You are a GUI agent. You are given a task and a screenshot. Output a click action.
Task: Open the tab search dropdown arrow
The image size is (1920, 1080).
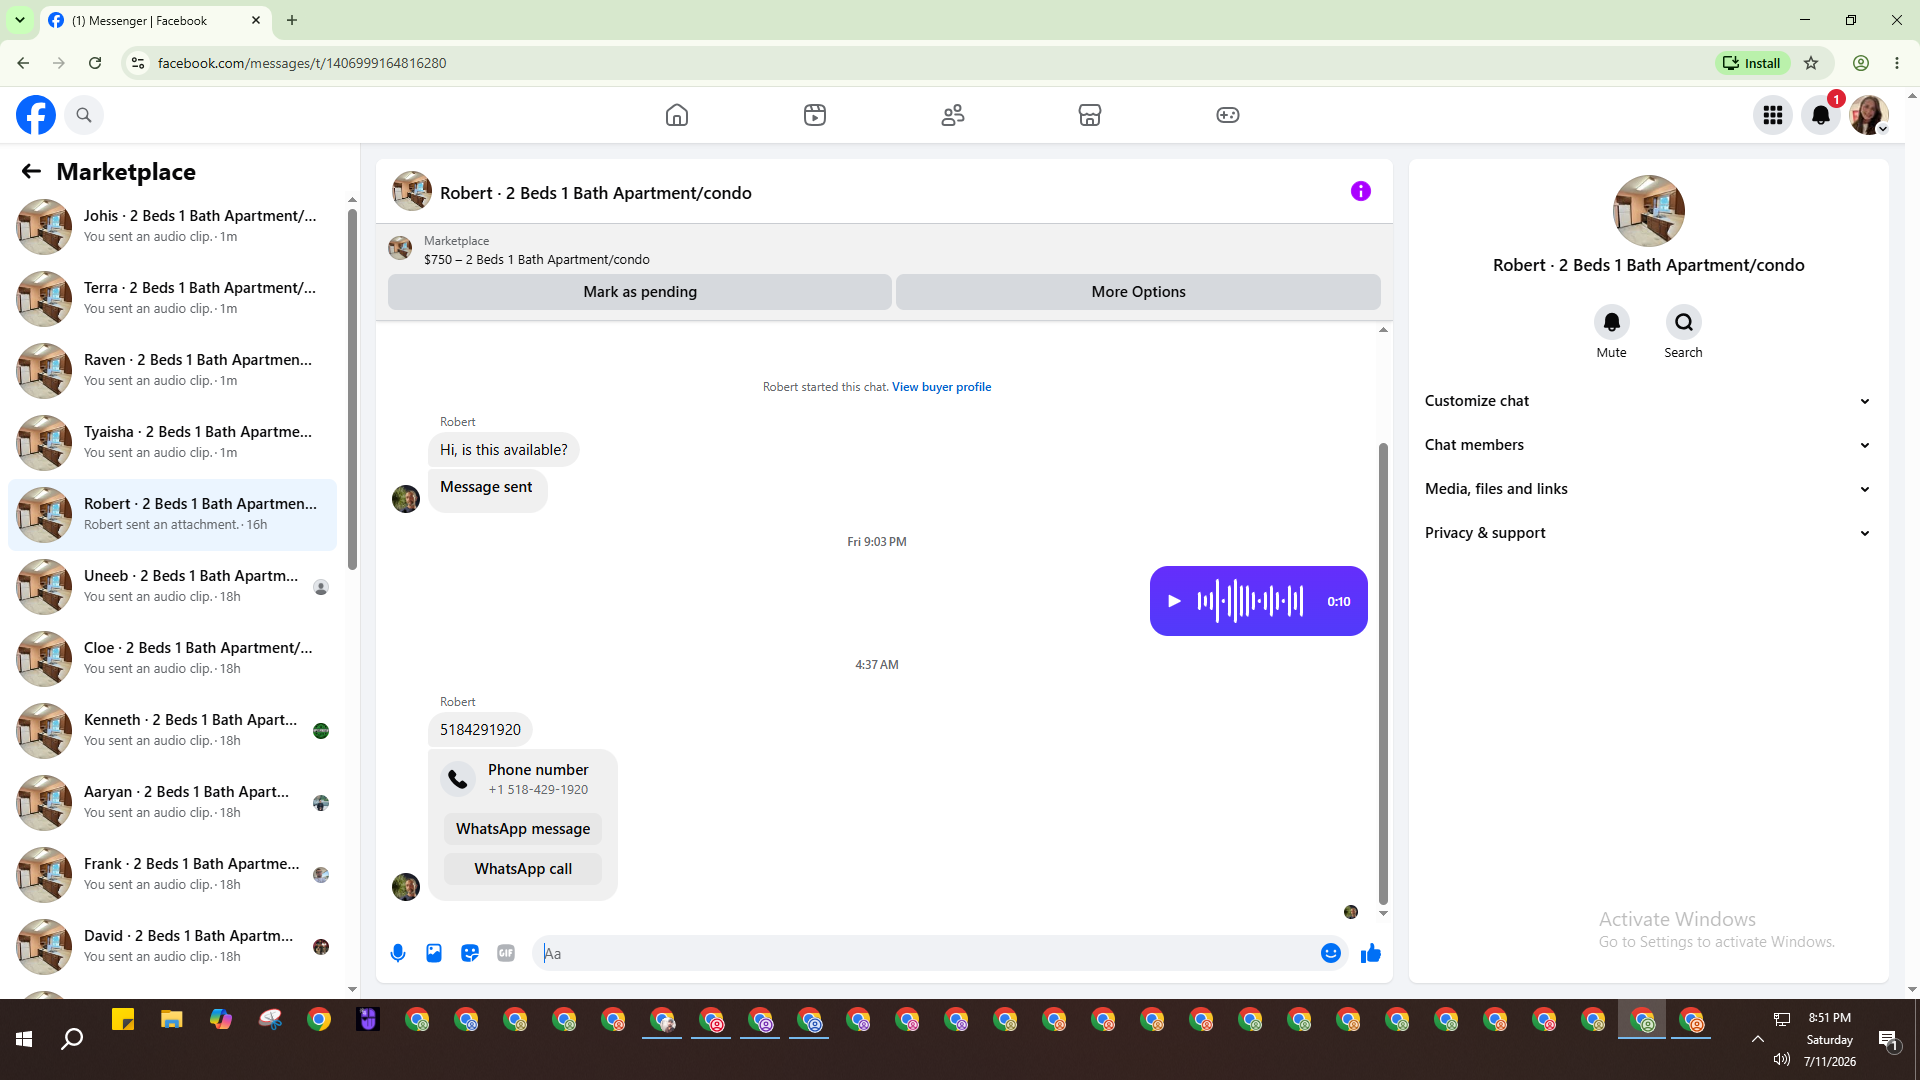tap(19, 20)
